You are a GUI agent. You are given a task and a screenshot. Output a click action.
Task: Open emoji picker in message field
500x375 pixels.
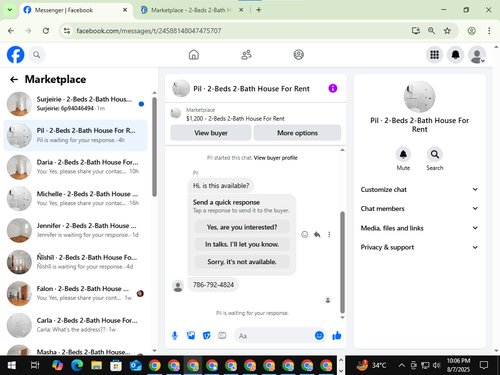[319, 336]
